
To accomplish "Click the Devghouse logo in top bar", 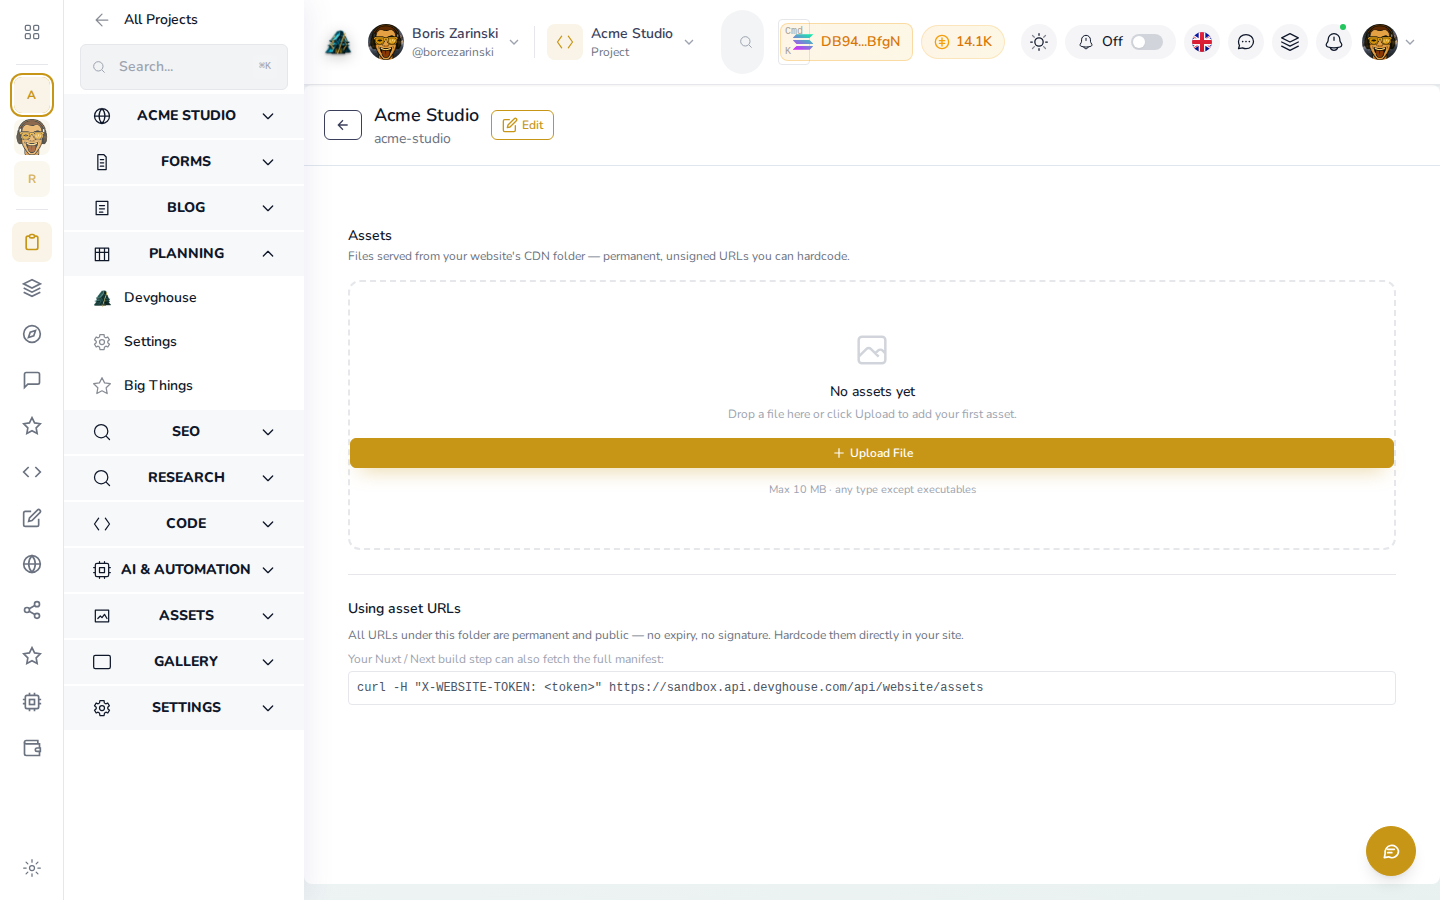I will tap(339, 42).
